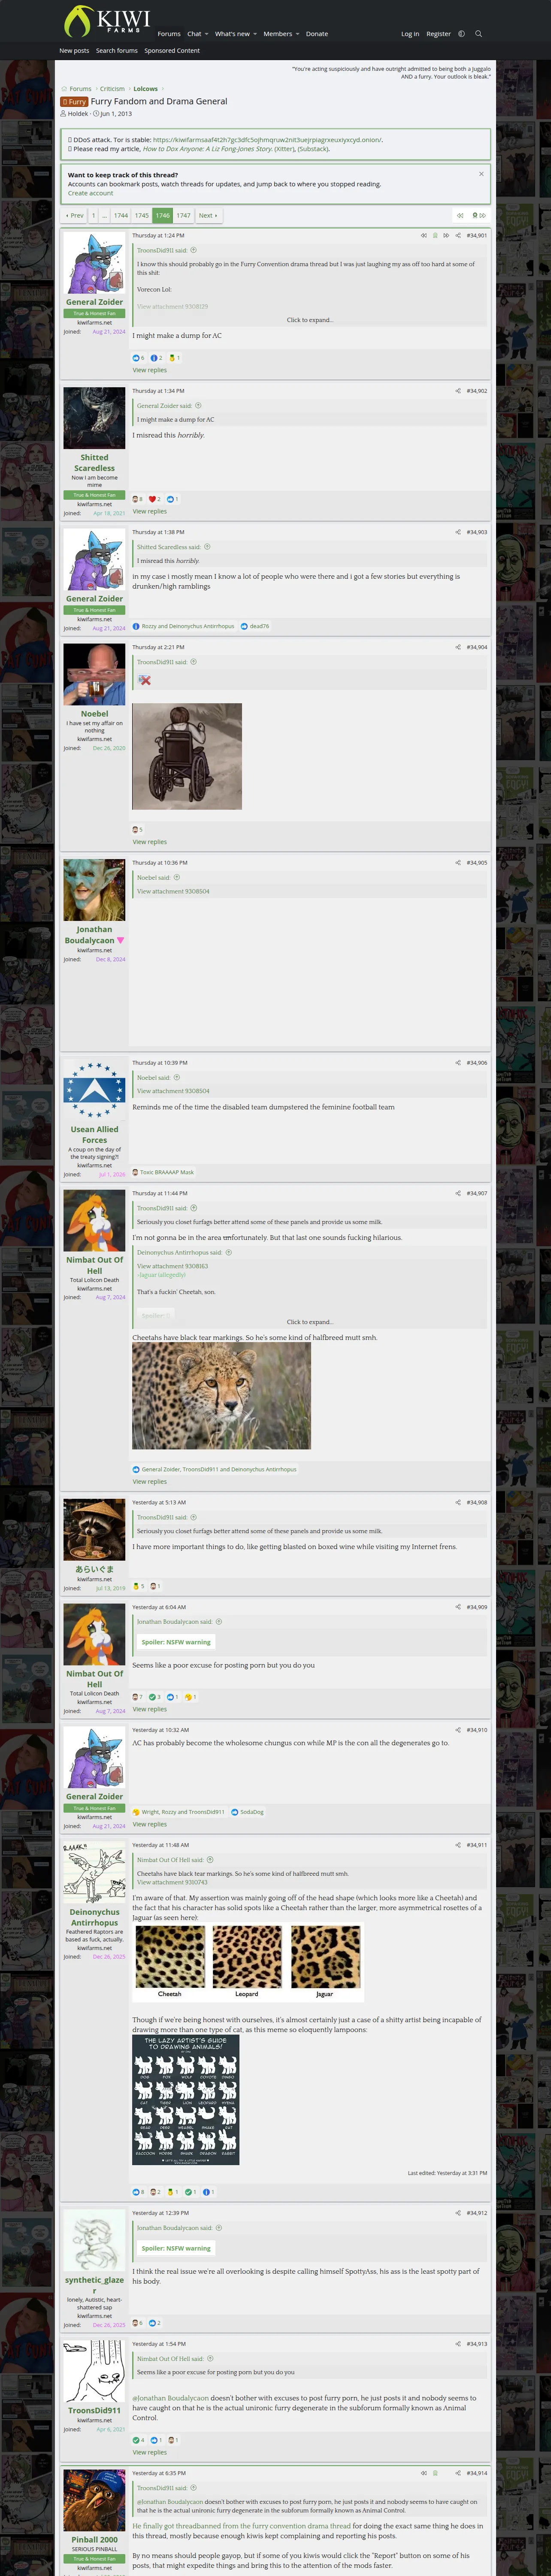Viewport: 551px width, 2576px height.
Task: View replies on post #34,902
Action: tap(150, 511)
